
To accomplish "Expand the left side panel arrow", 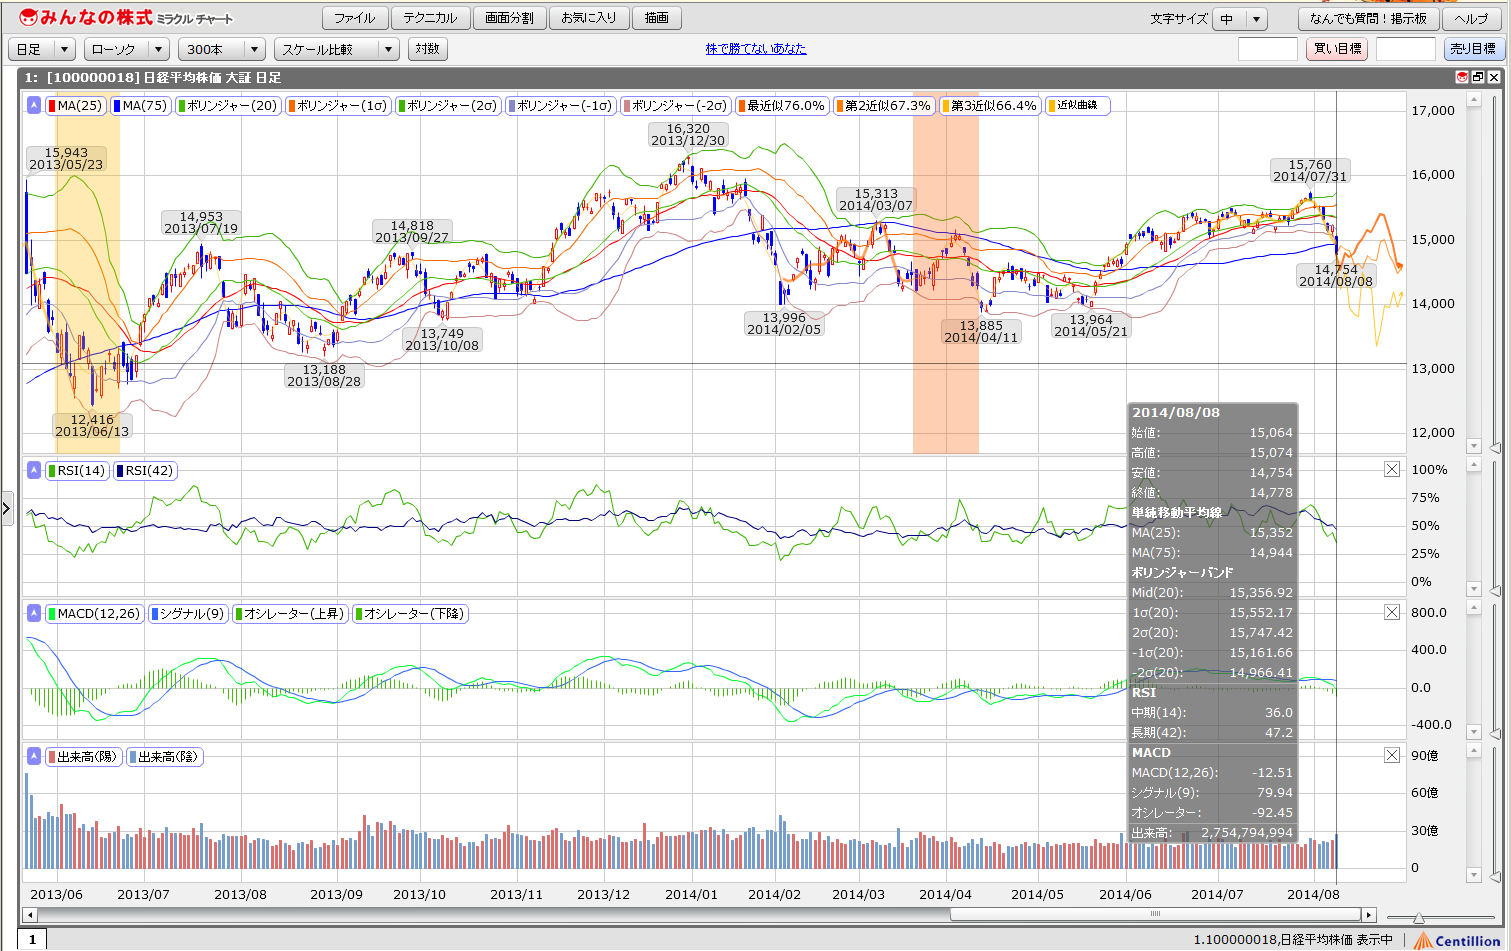I will point(6,508).
